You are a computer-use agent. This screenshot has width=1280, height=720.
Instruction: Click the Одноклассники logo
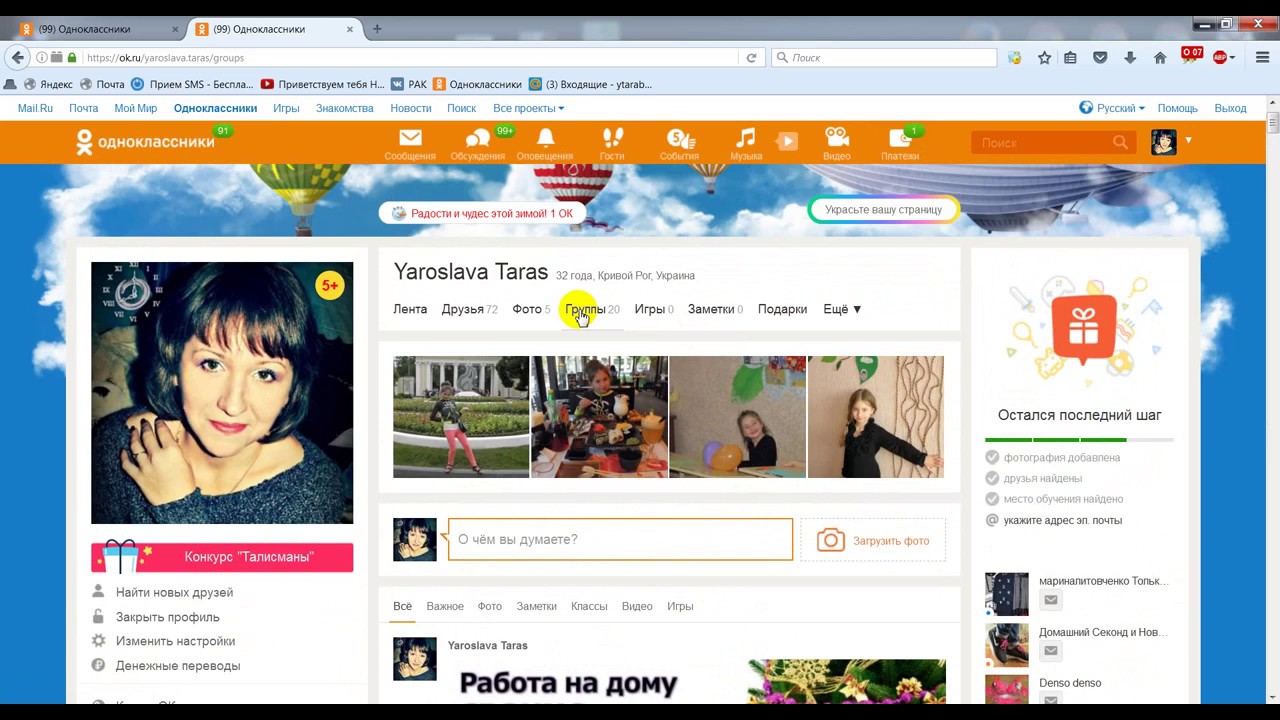coord(146,142)
